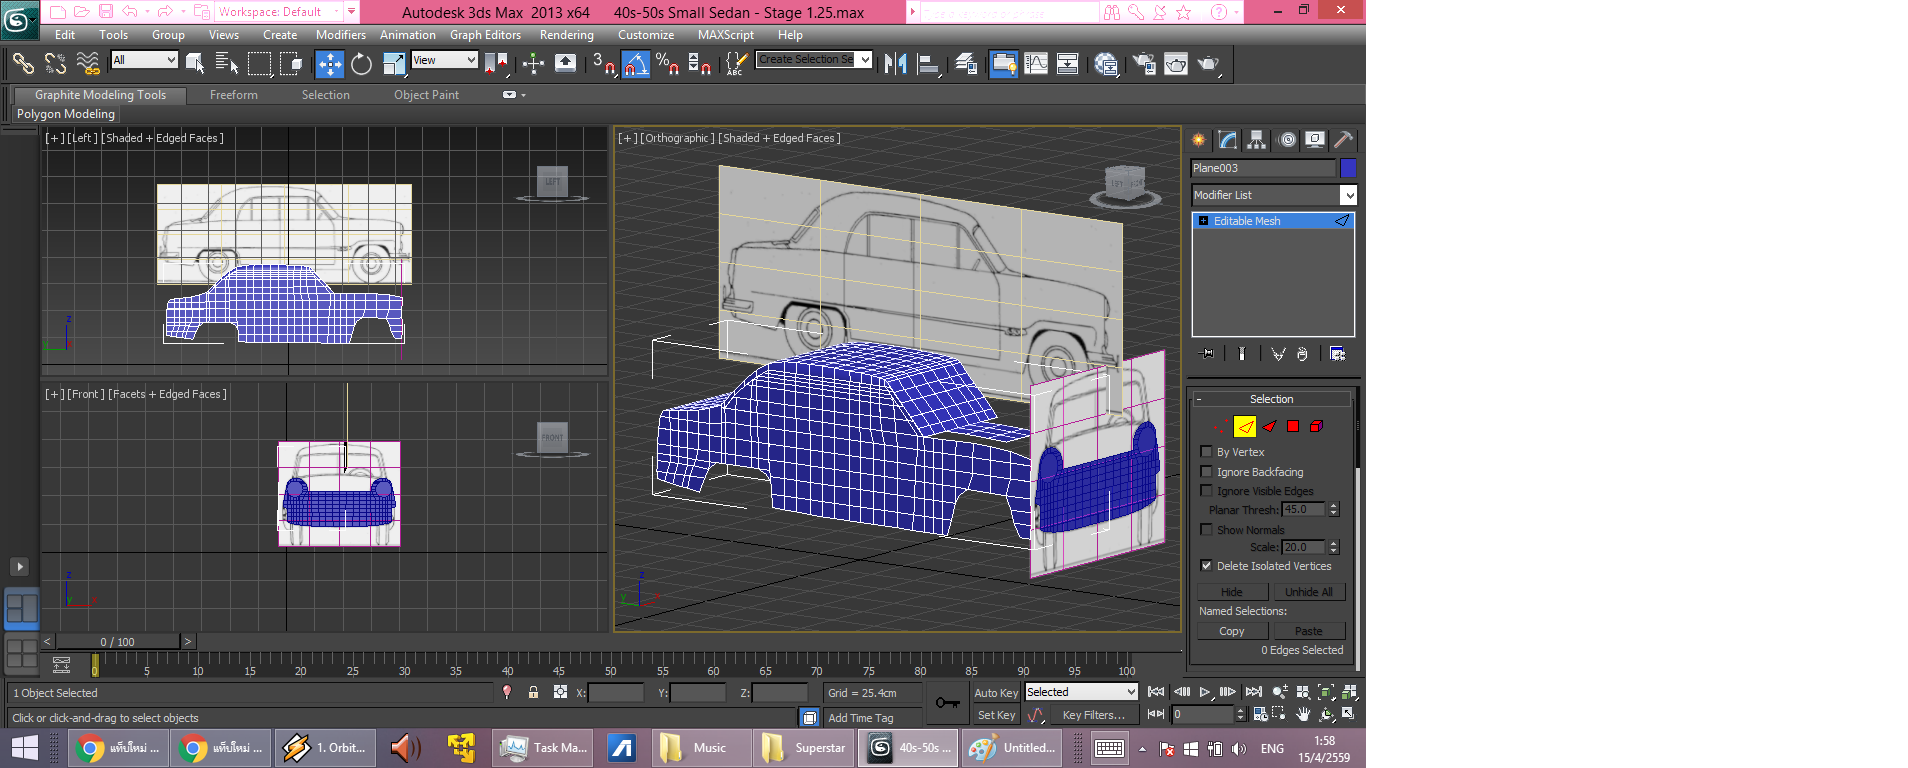Open the Rendering menu

pyautogui.click(x=566, y=35)
